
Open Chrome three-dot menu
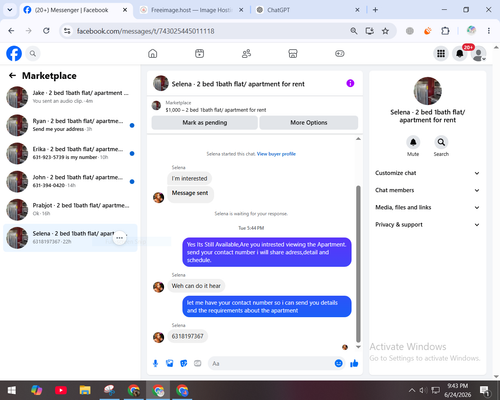coord(489,31)
